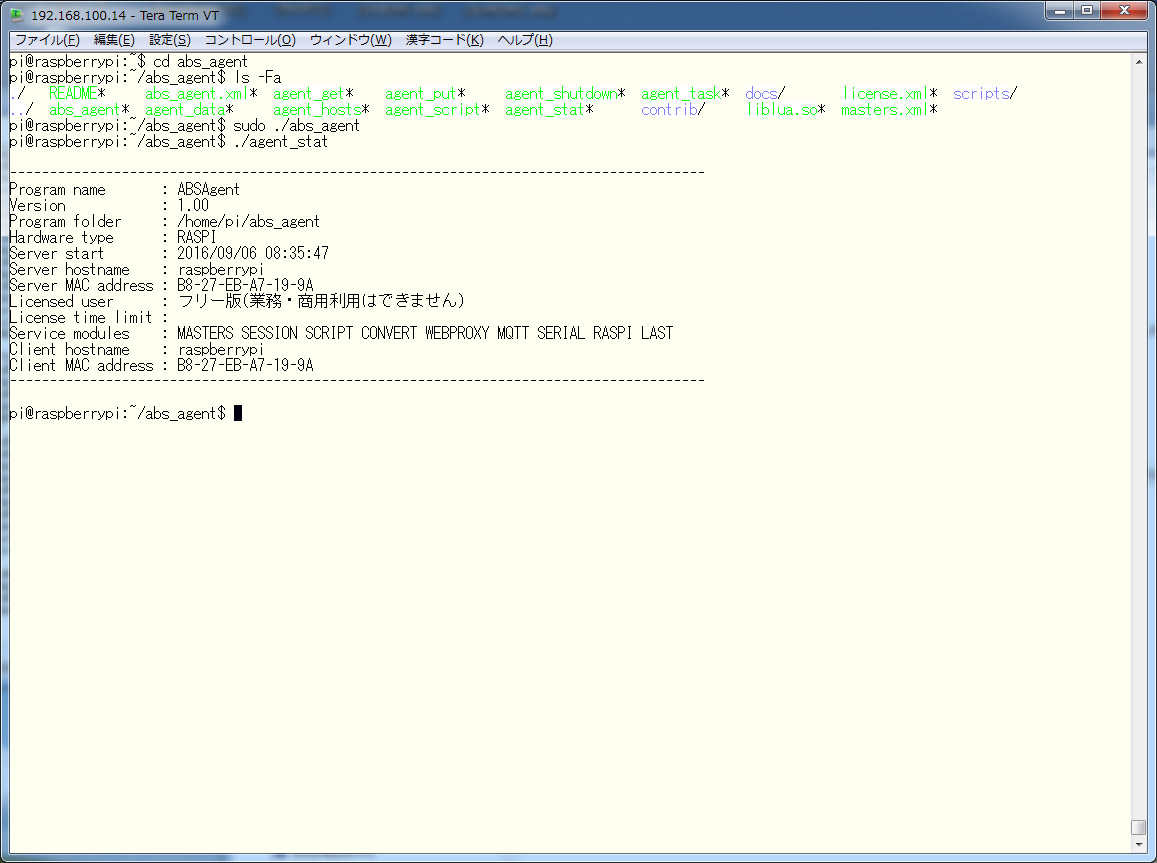The width and height of the screenshot is (1157, 863).
Task: Click the vertical scrollbar thumb
Action: [x=1138, y=827]
